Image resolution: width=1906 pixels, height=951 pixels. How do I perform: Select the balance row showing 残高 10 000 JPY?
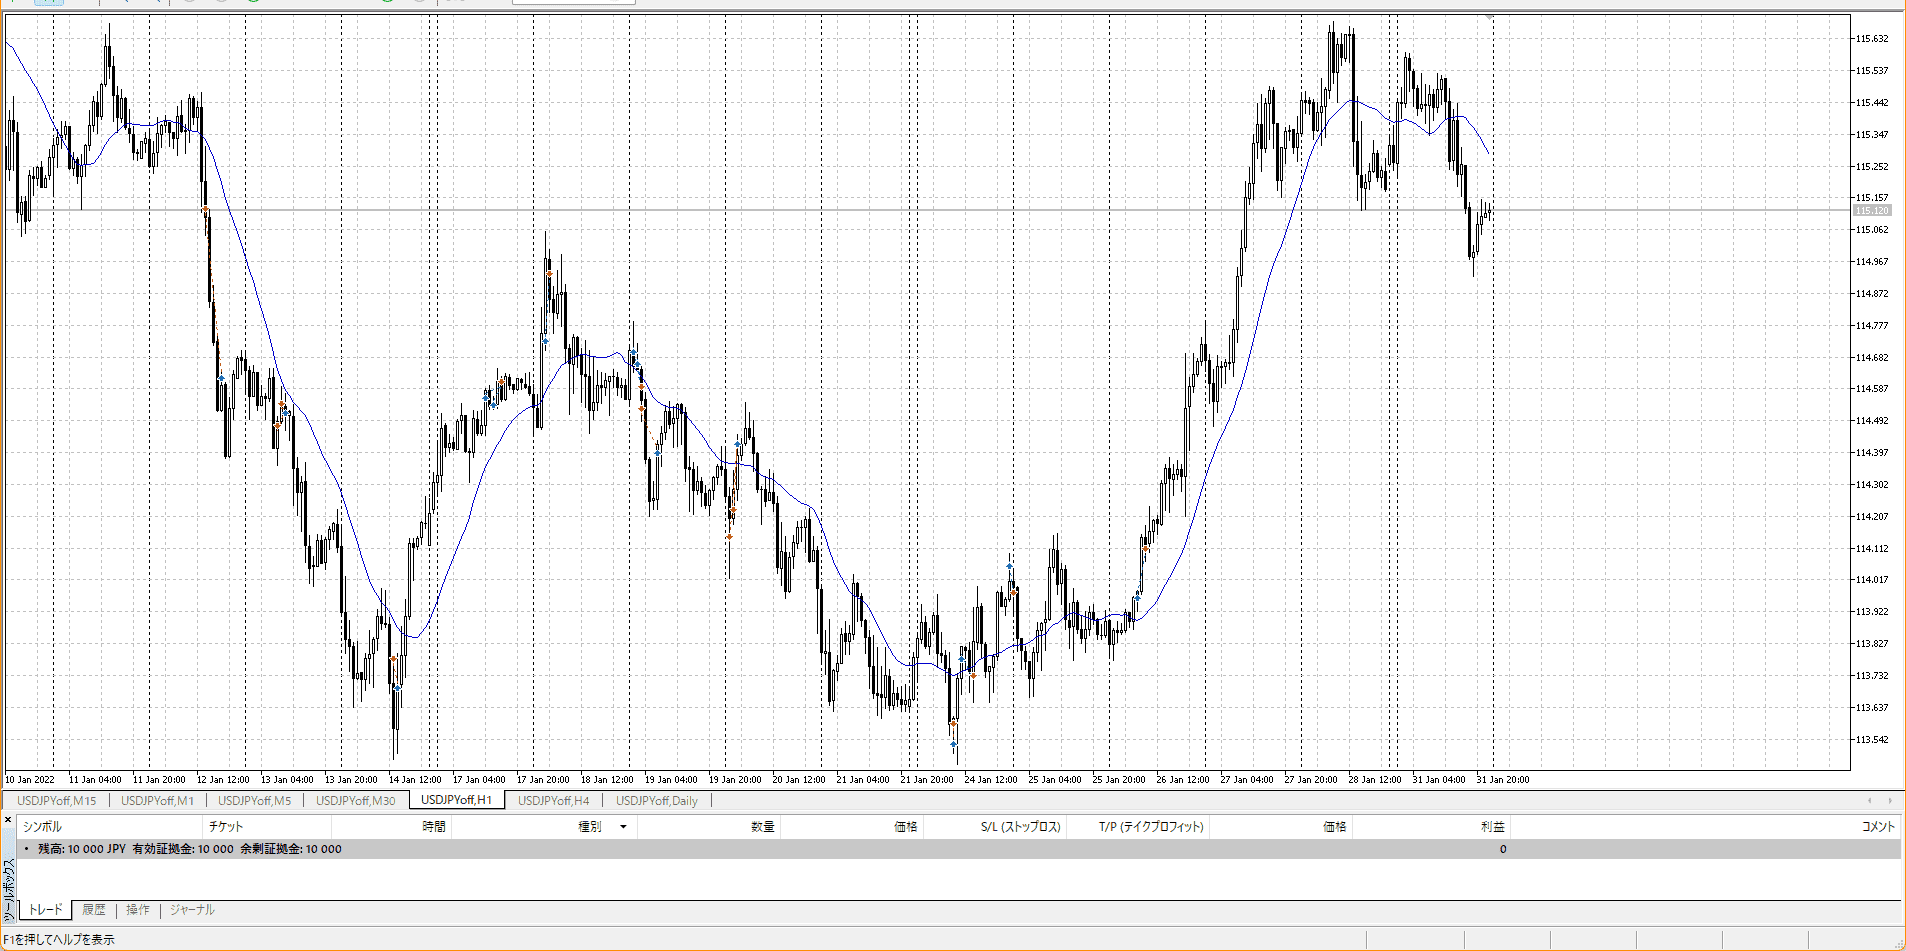pos(190,849)
